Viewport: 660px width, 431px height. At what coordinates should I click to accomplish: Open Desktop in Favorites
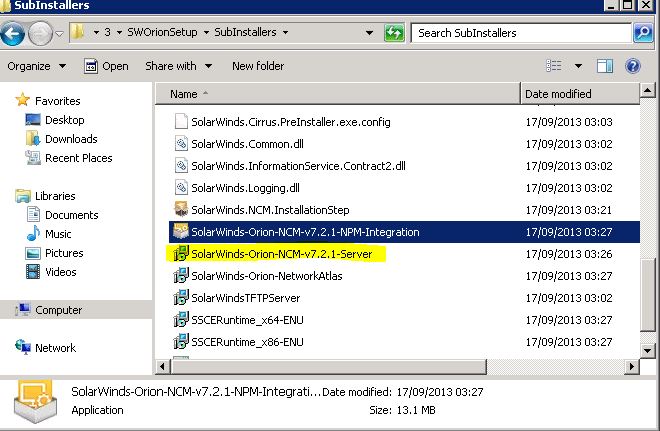tap(65, 120)
